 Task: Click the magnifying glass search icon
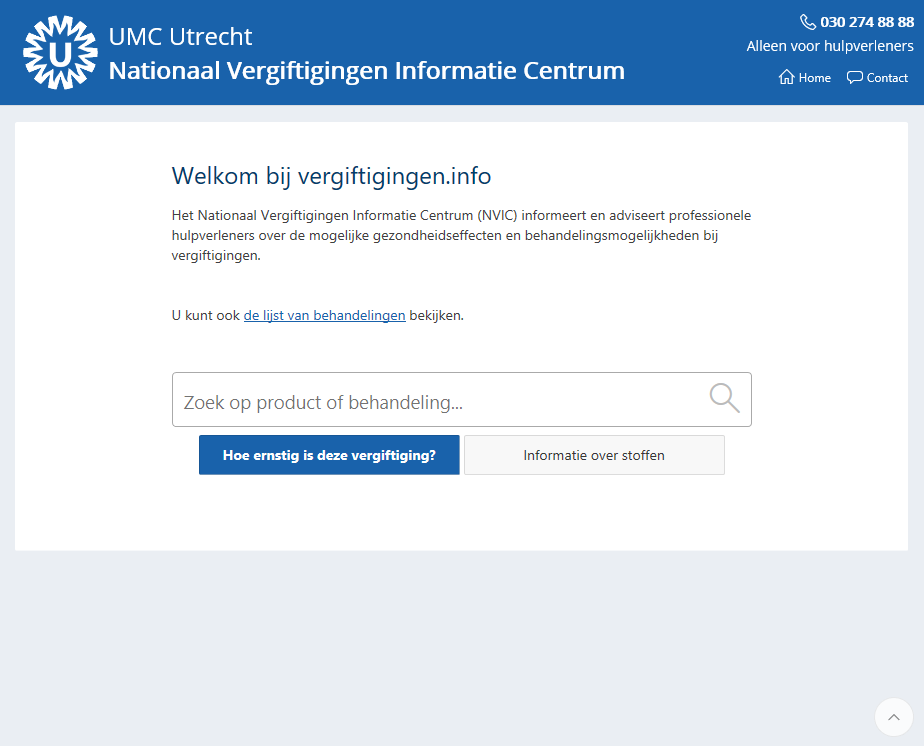[x=724, y=398]
